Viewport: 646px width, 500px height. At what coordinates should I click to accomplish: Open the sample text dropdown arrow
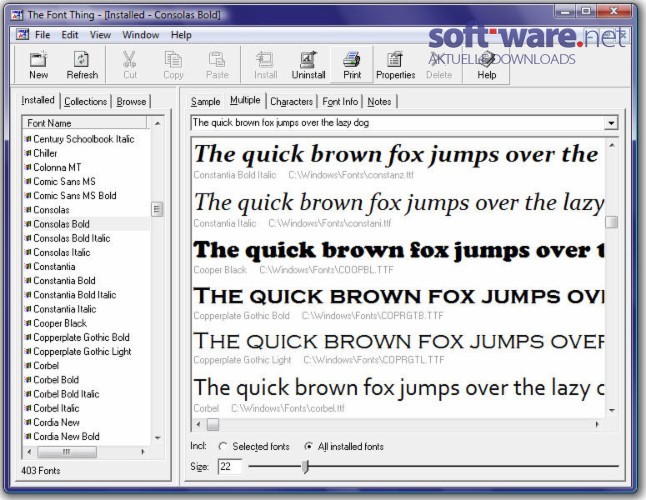tap(611, 123)
